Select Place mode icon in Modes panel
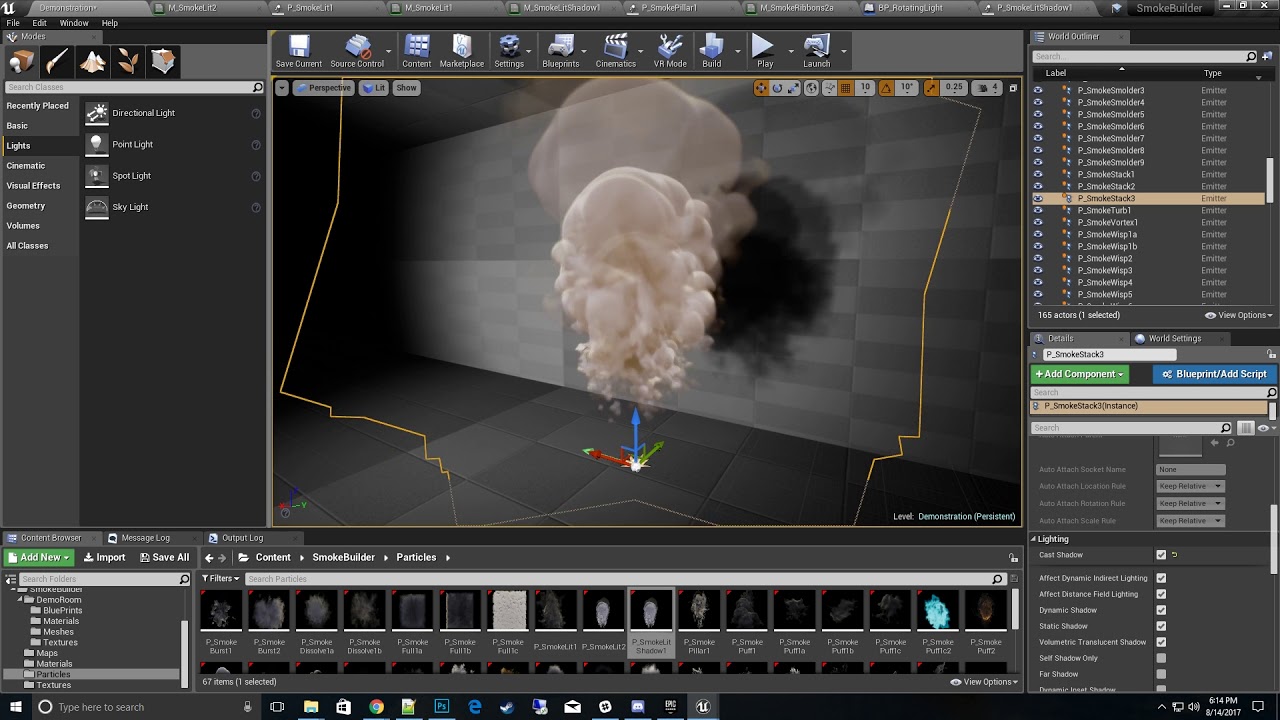1280x720 pixels. [x=22, y=62]
